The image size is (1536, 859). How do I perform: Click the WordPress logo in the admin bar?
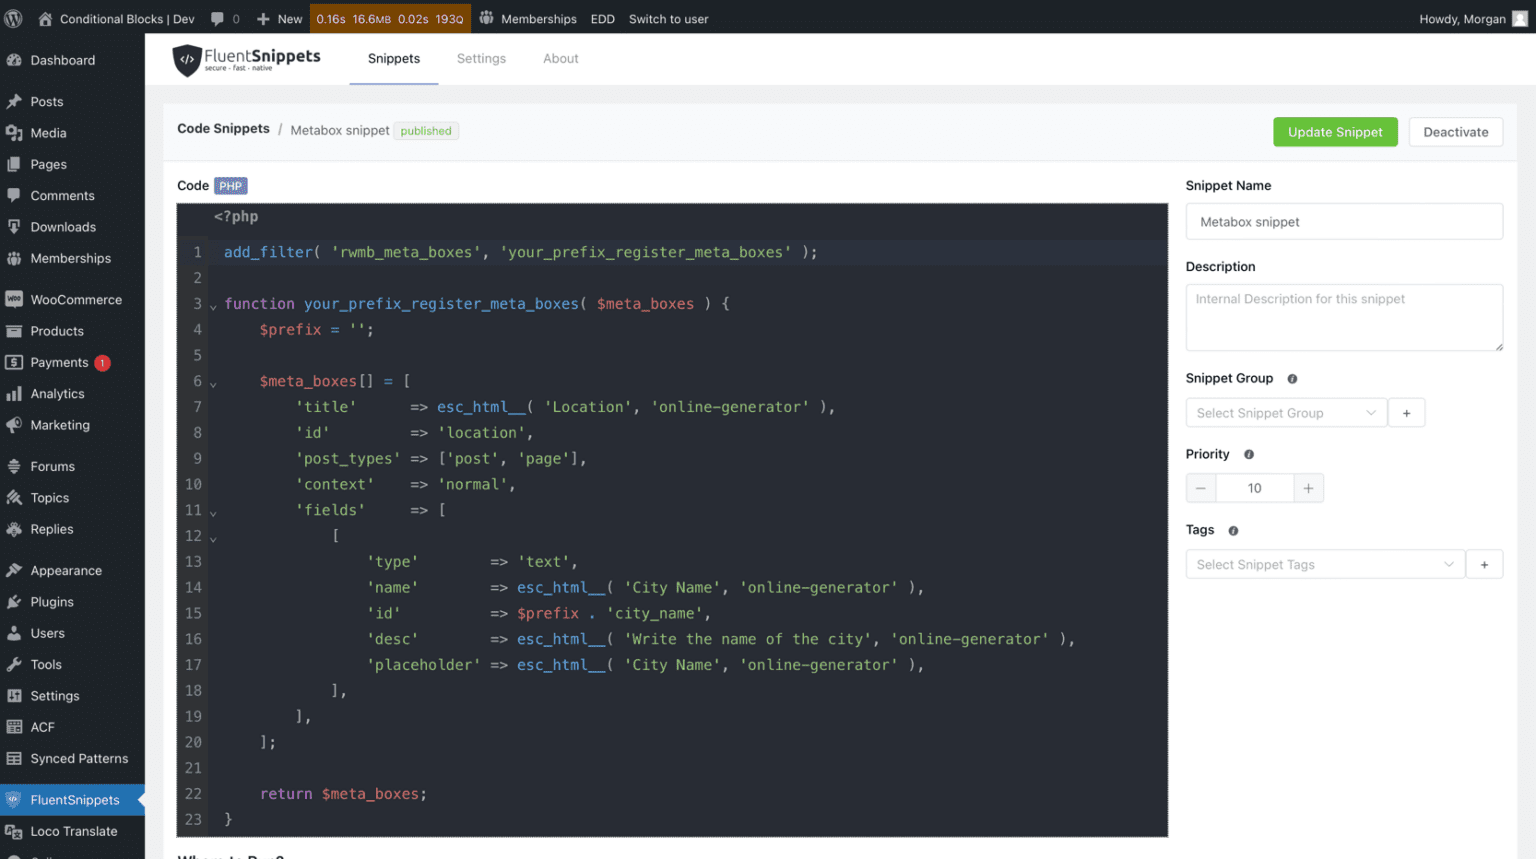tap(13, 17)
